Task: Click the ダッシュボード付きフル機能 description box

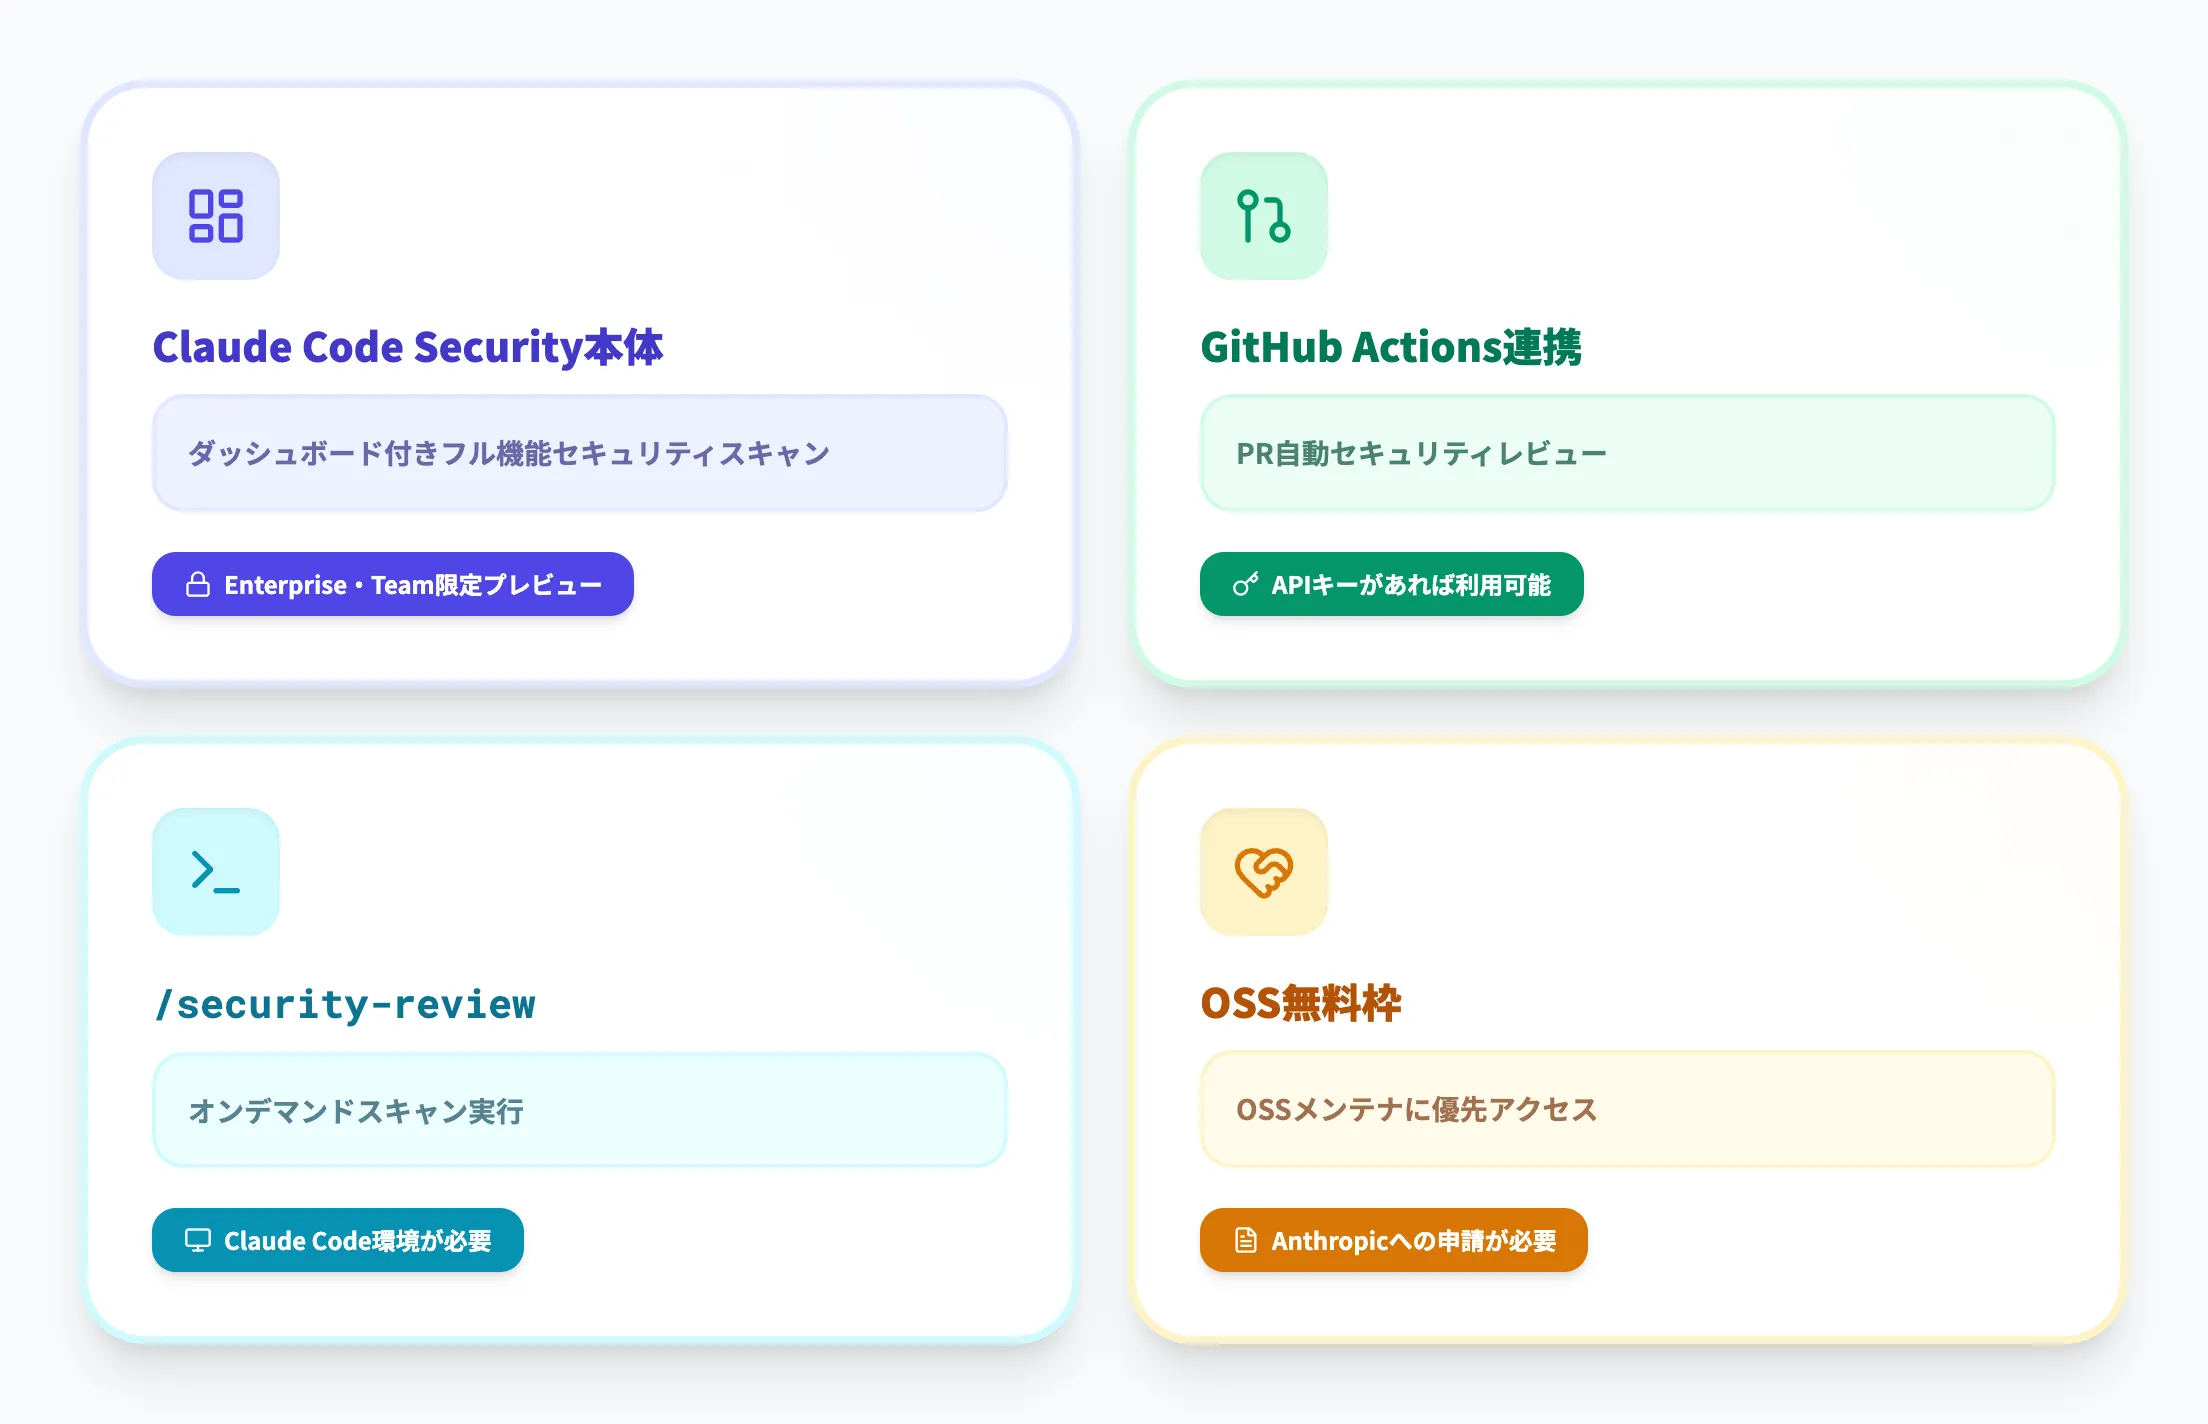Action: 580,453
